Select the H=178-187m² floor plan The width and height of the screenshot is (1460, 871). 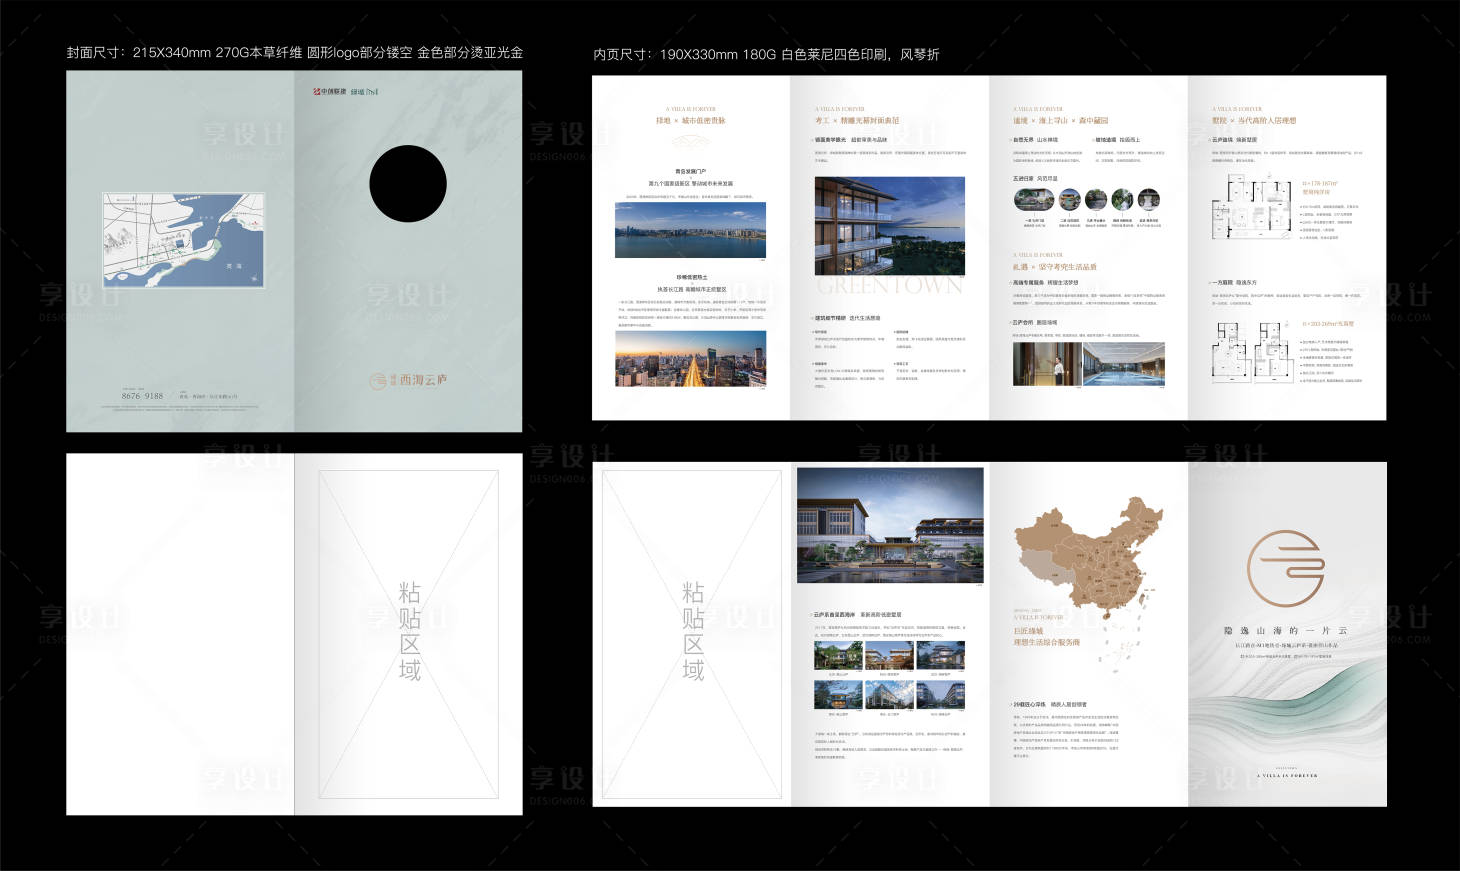(1250, 207)
